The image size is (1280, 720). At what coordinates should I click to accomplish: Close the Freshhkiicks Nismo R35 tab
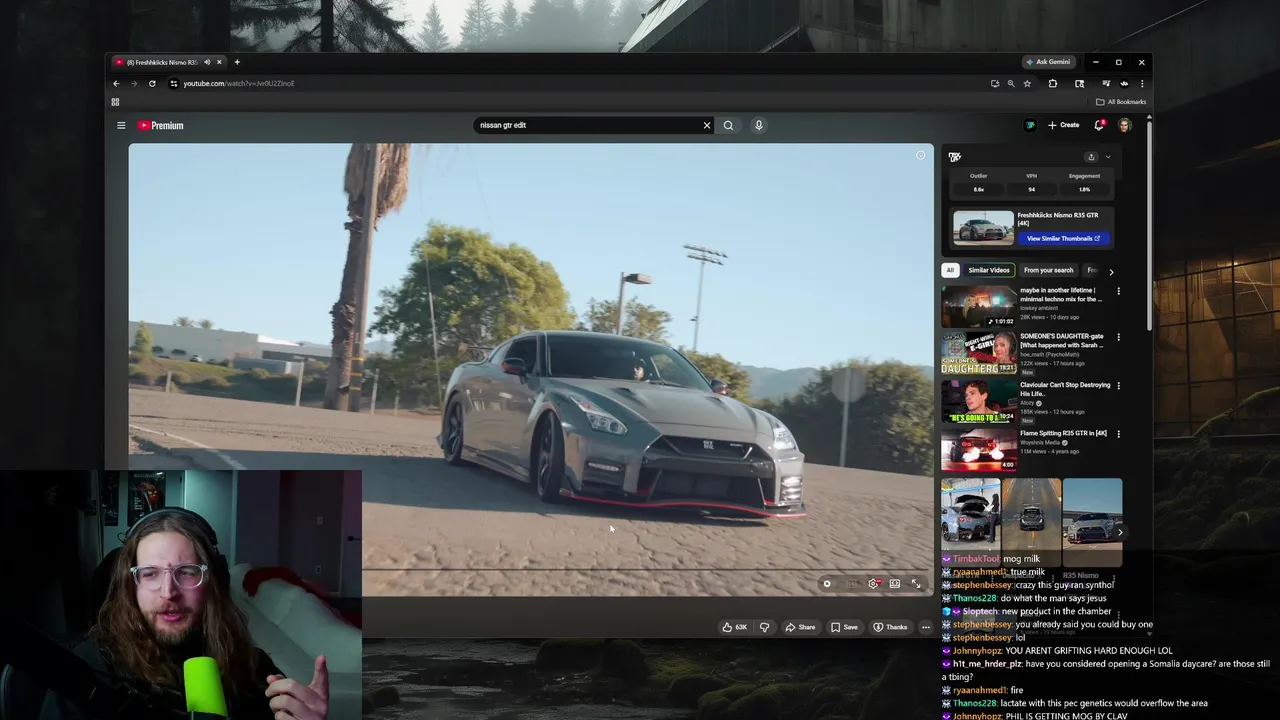click(x=219, y=62)
